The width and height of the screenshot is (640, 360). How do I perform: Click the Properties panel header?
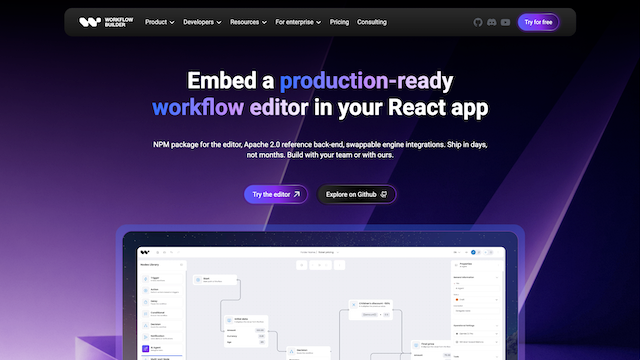coord(476,265)
